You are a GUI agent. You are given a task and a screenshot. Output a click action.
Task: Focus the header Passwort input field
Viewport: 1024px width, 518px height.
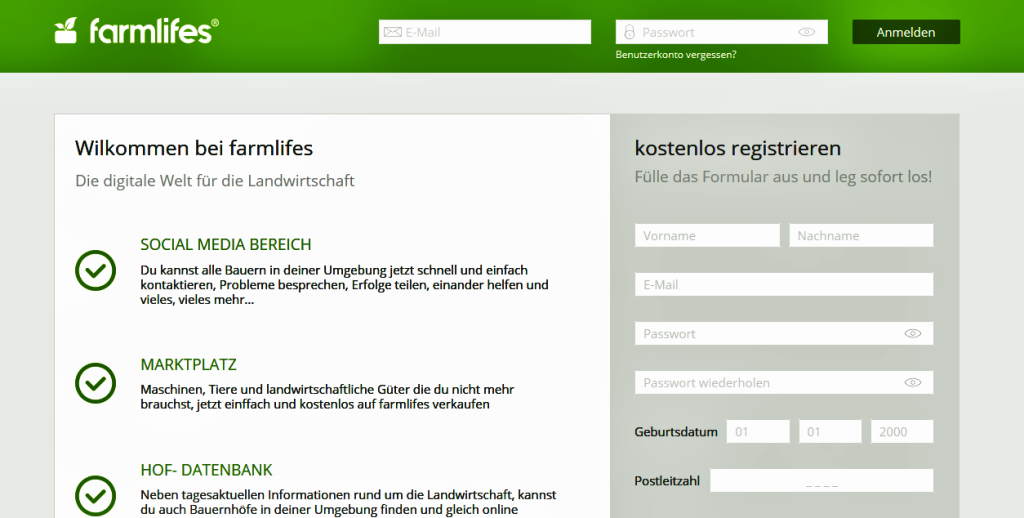(x=722, y=32)
